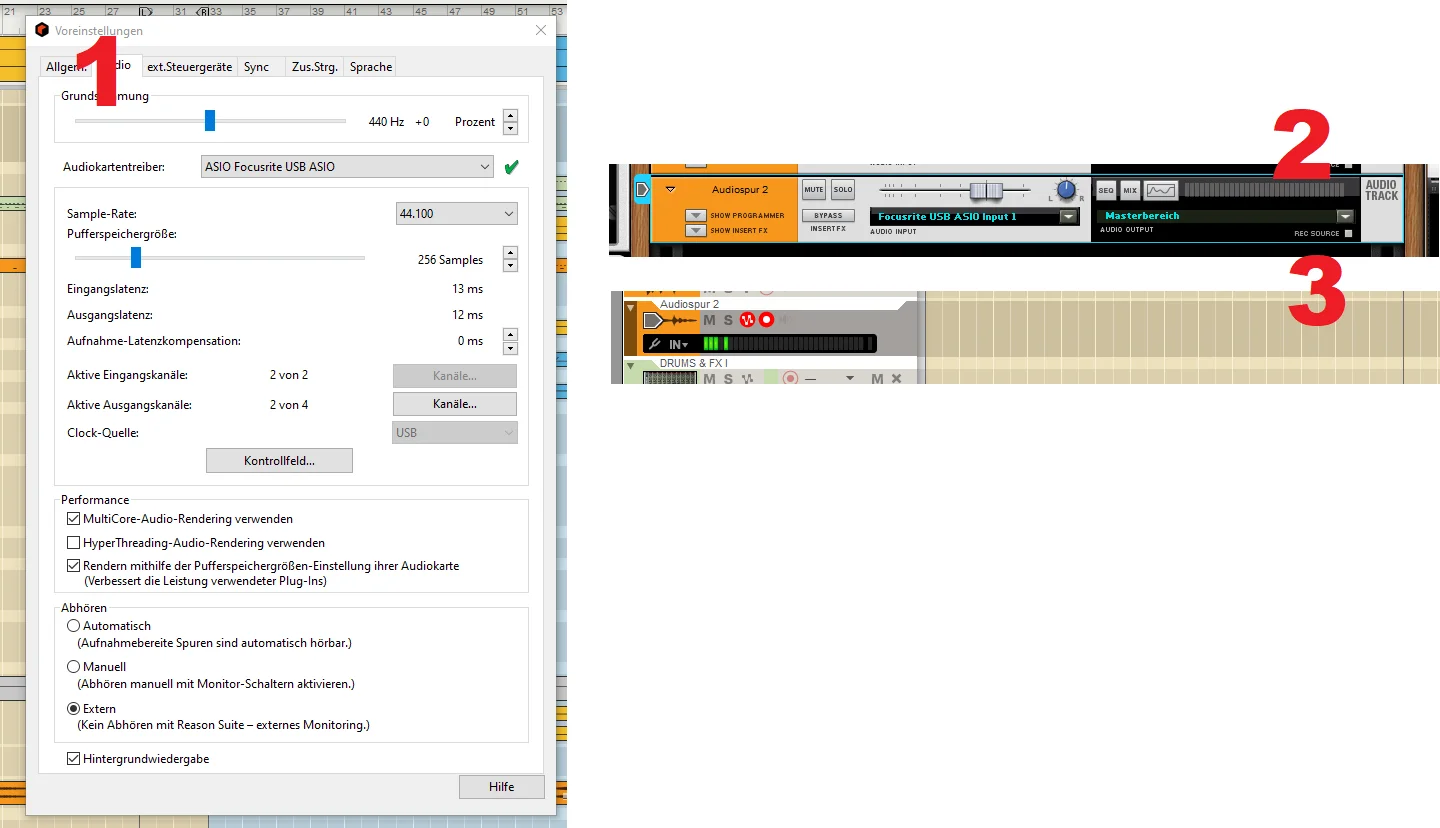1440x828 pixels.
Task: Click the waveform rack button beside MIX
Action: point(1161,190)
